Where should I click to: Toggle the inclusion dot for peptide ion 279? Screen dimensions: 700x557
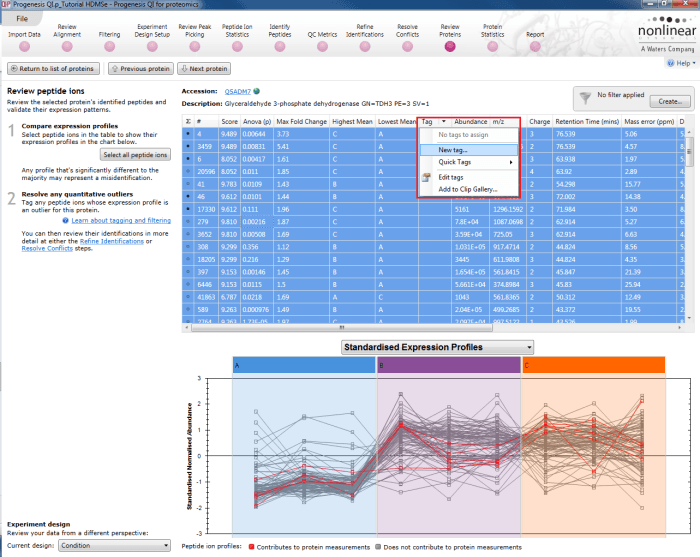pyautogui.click(x=188, y=221)
